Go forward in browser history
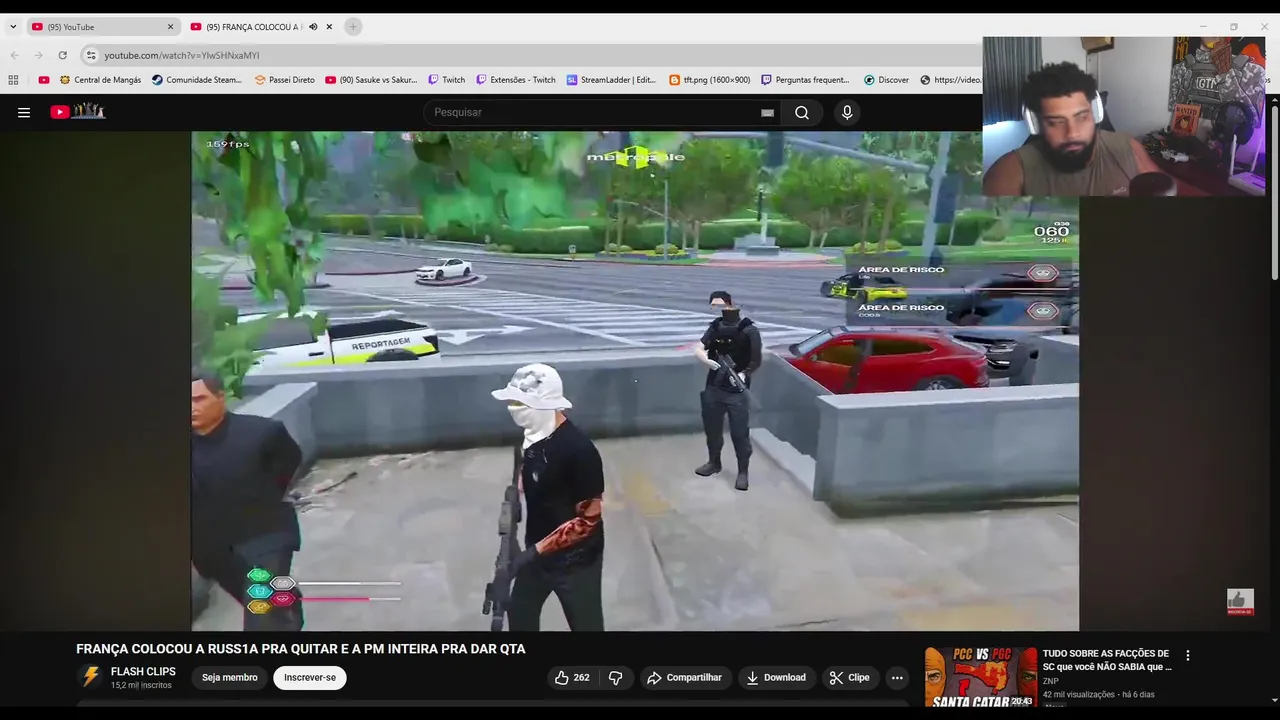Viewport: 1280px width, 720px height. 38,55
